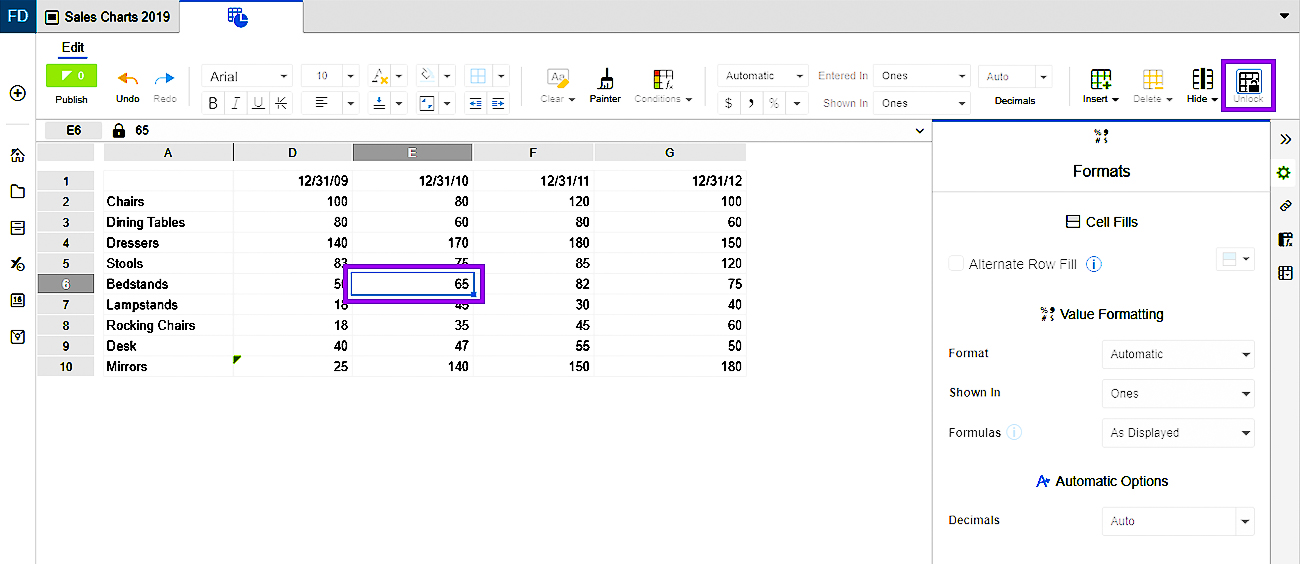The image size is (1300, 564).
Task: Toggle italic formatting
Action: [236, 103]
